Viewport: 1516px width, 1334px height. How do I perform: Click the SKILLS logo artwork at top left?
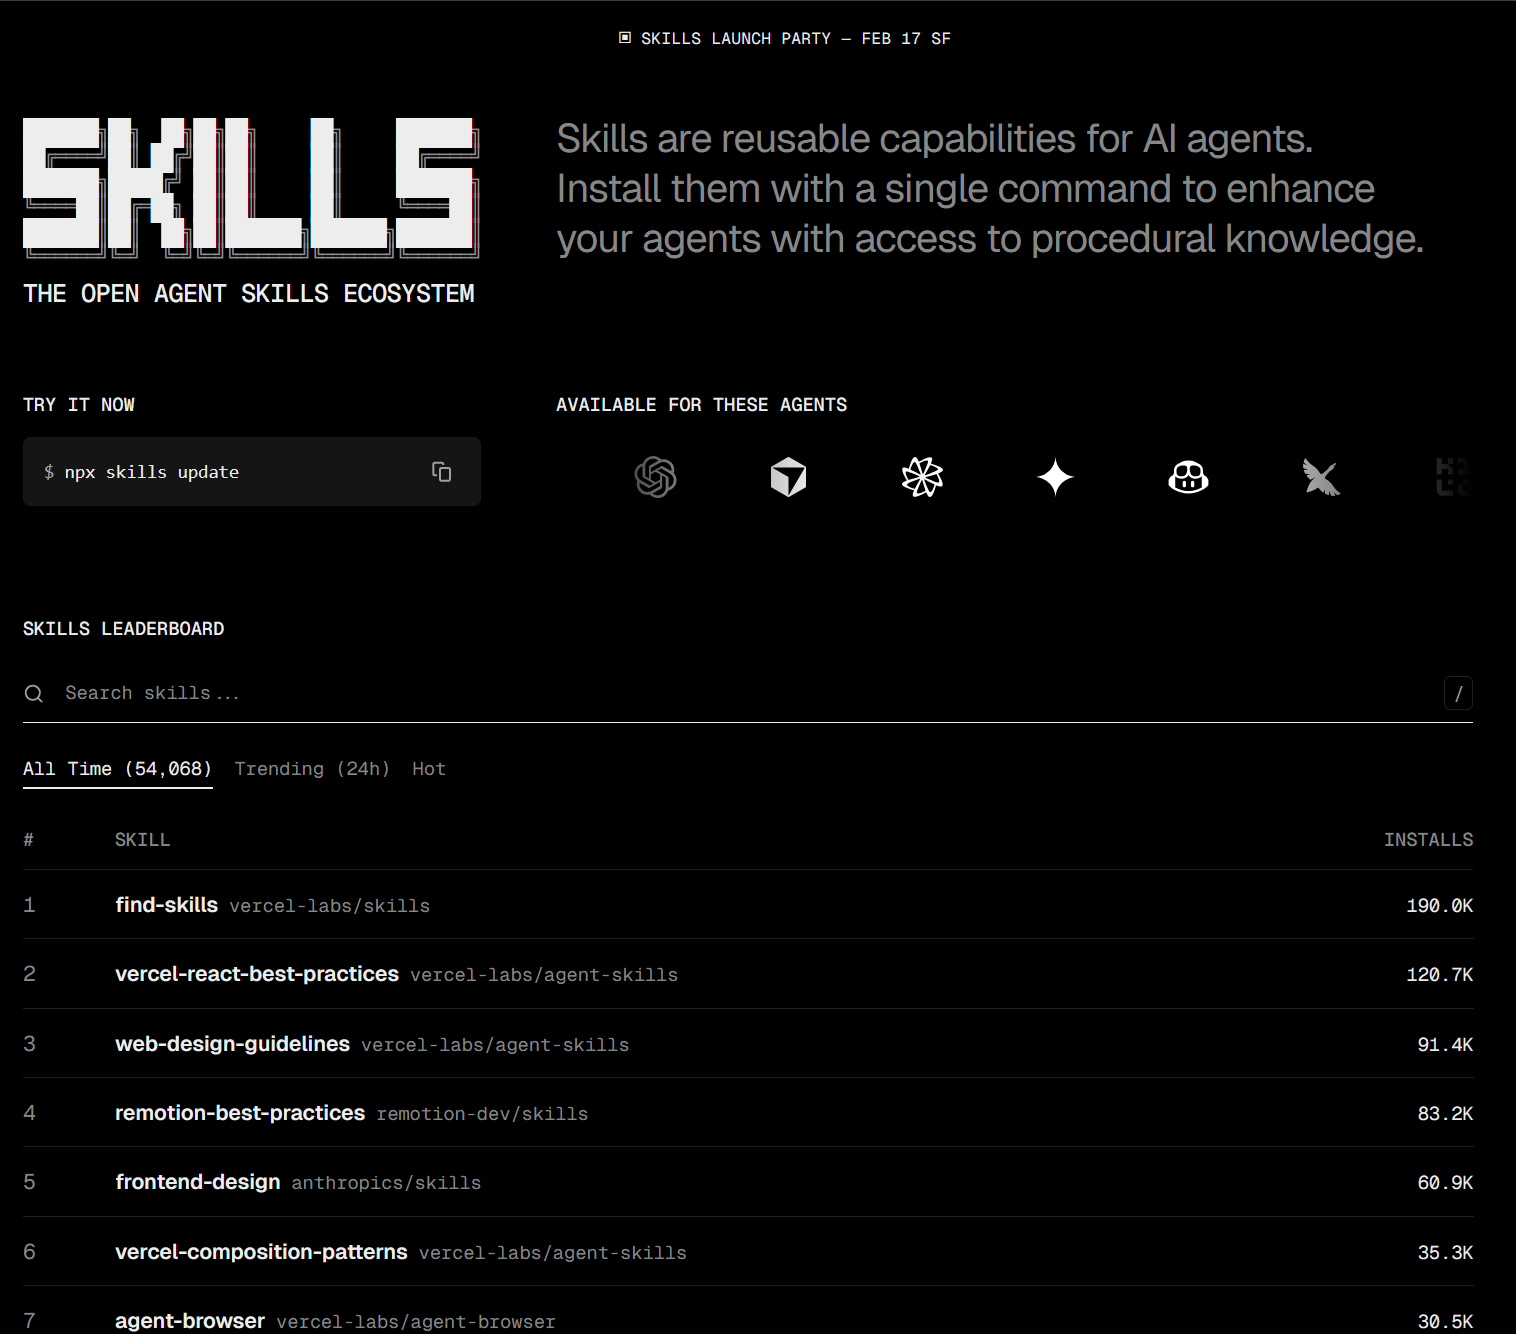point(250,186)
